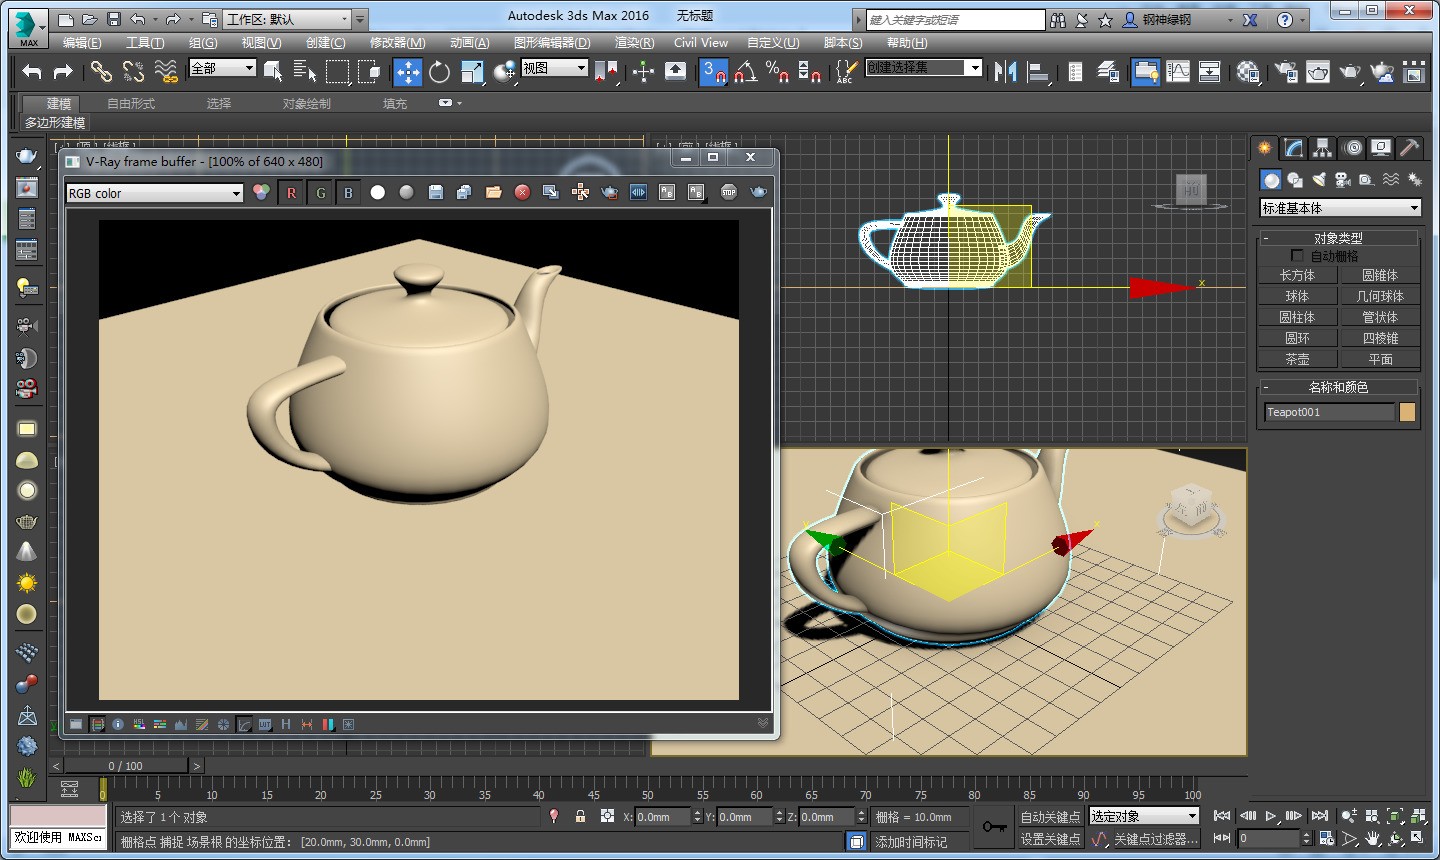The width and height of the screenshot is (1440, 860).
Task: Activate the Select and Rotate tool
Action: (x=439, y=71)
